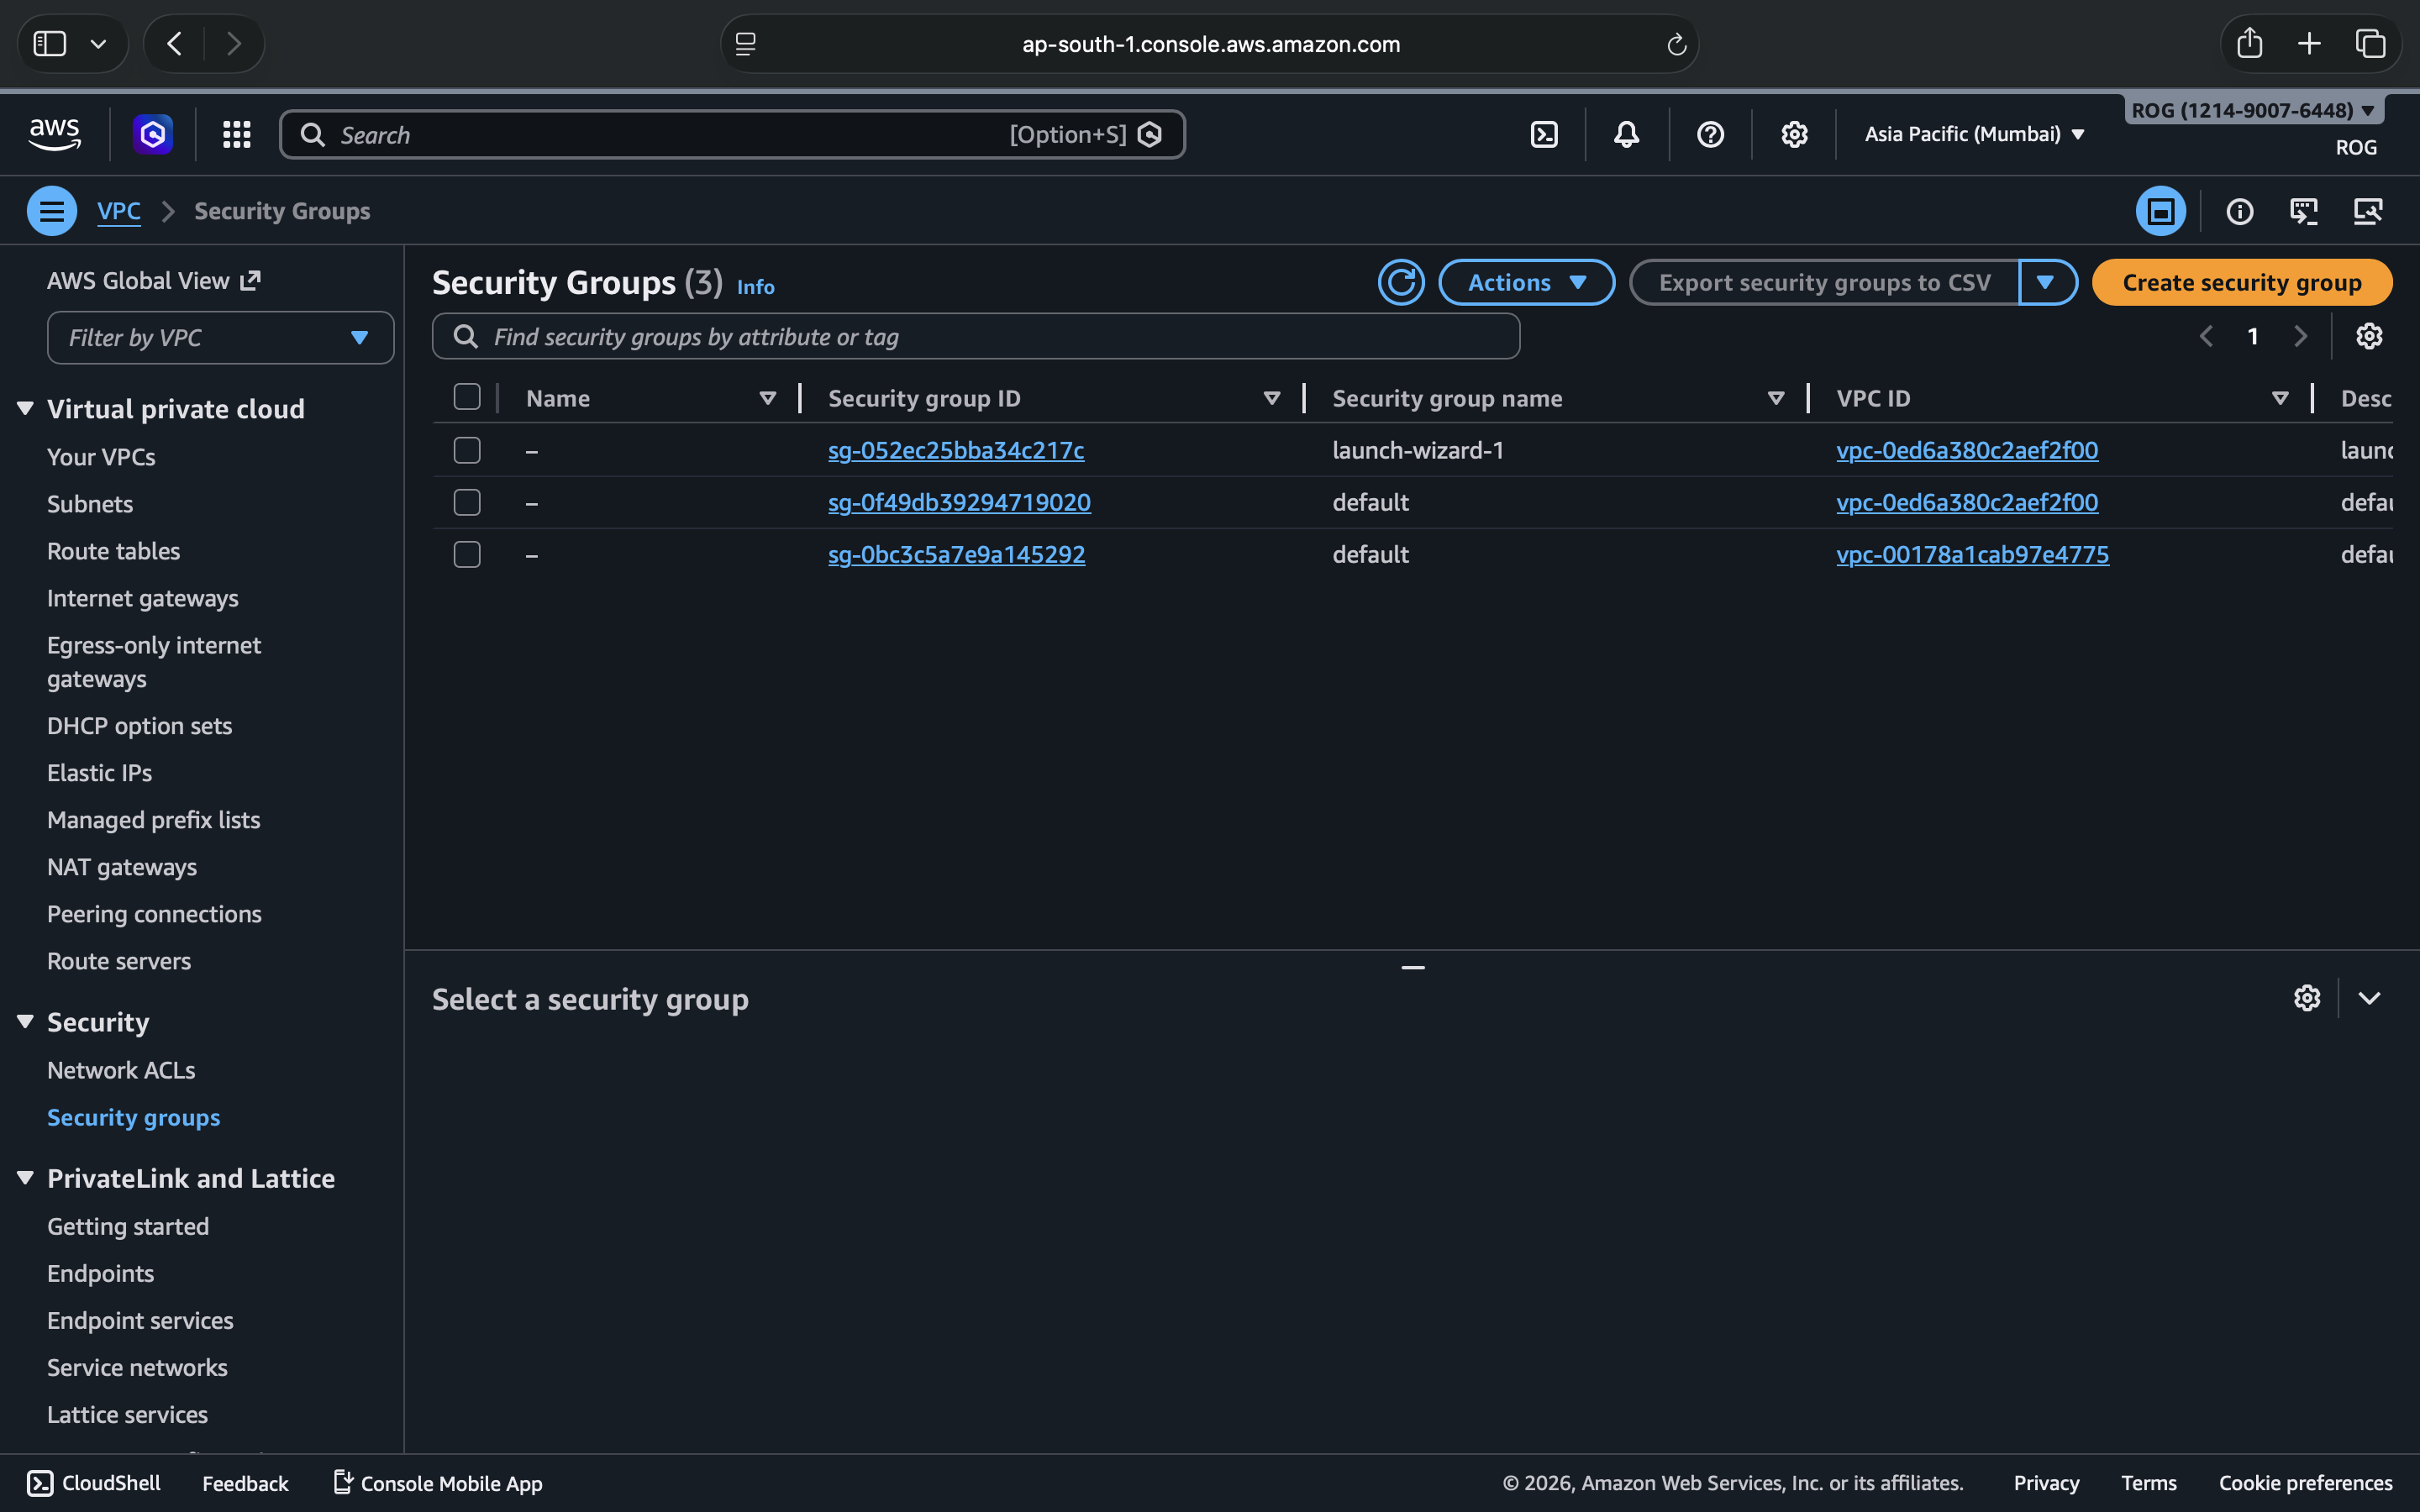Open the help question mark icon
This screenshot has width=2420, height=1512.
pyautogui.click(x=1710, y=134)
